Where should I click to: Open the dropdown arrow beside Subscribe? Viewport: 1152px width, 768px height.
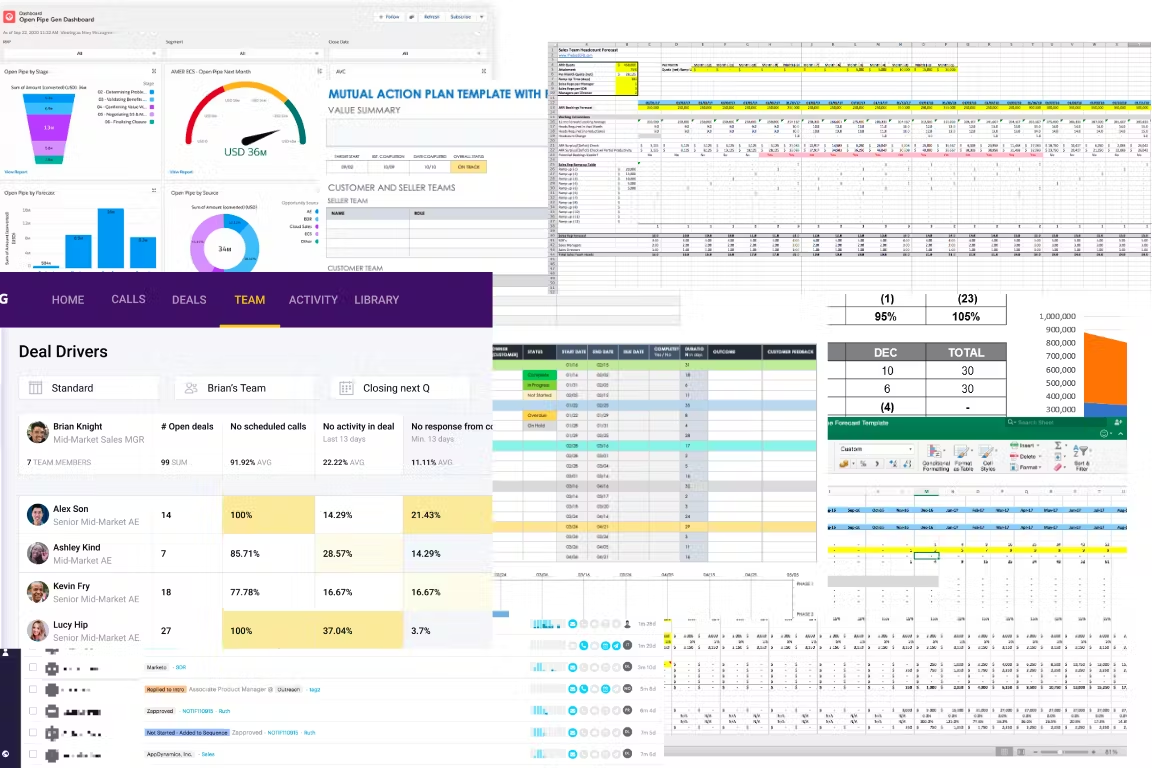[482, 17]
